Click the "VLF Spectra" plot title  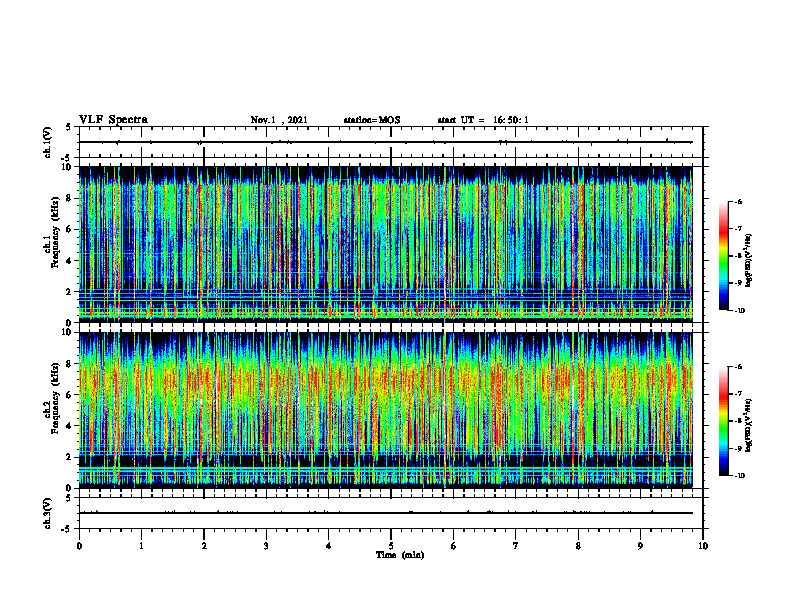(113, 120)
